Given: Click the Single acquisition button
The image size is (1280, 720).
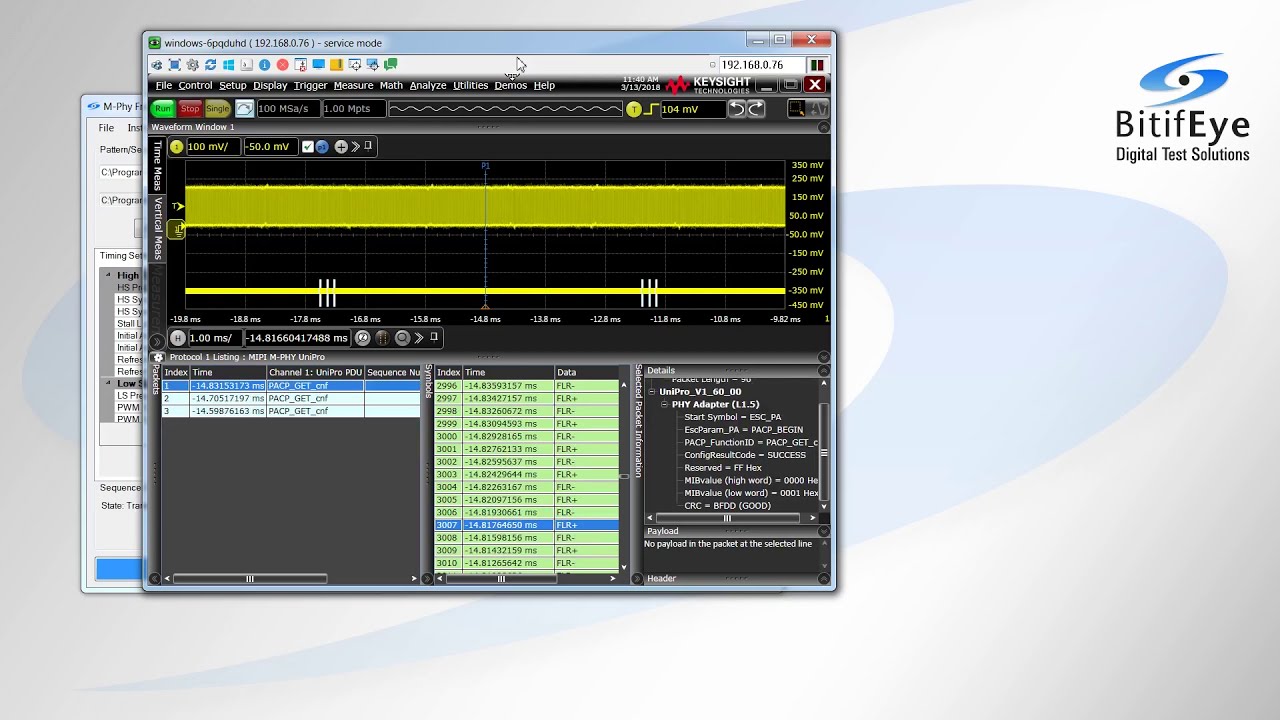Looking at the screenshot, I should pyautogui.click(x=217, y=109).
